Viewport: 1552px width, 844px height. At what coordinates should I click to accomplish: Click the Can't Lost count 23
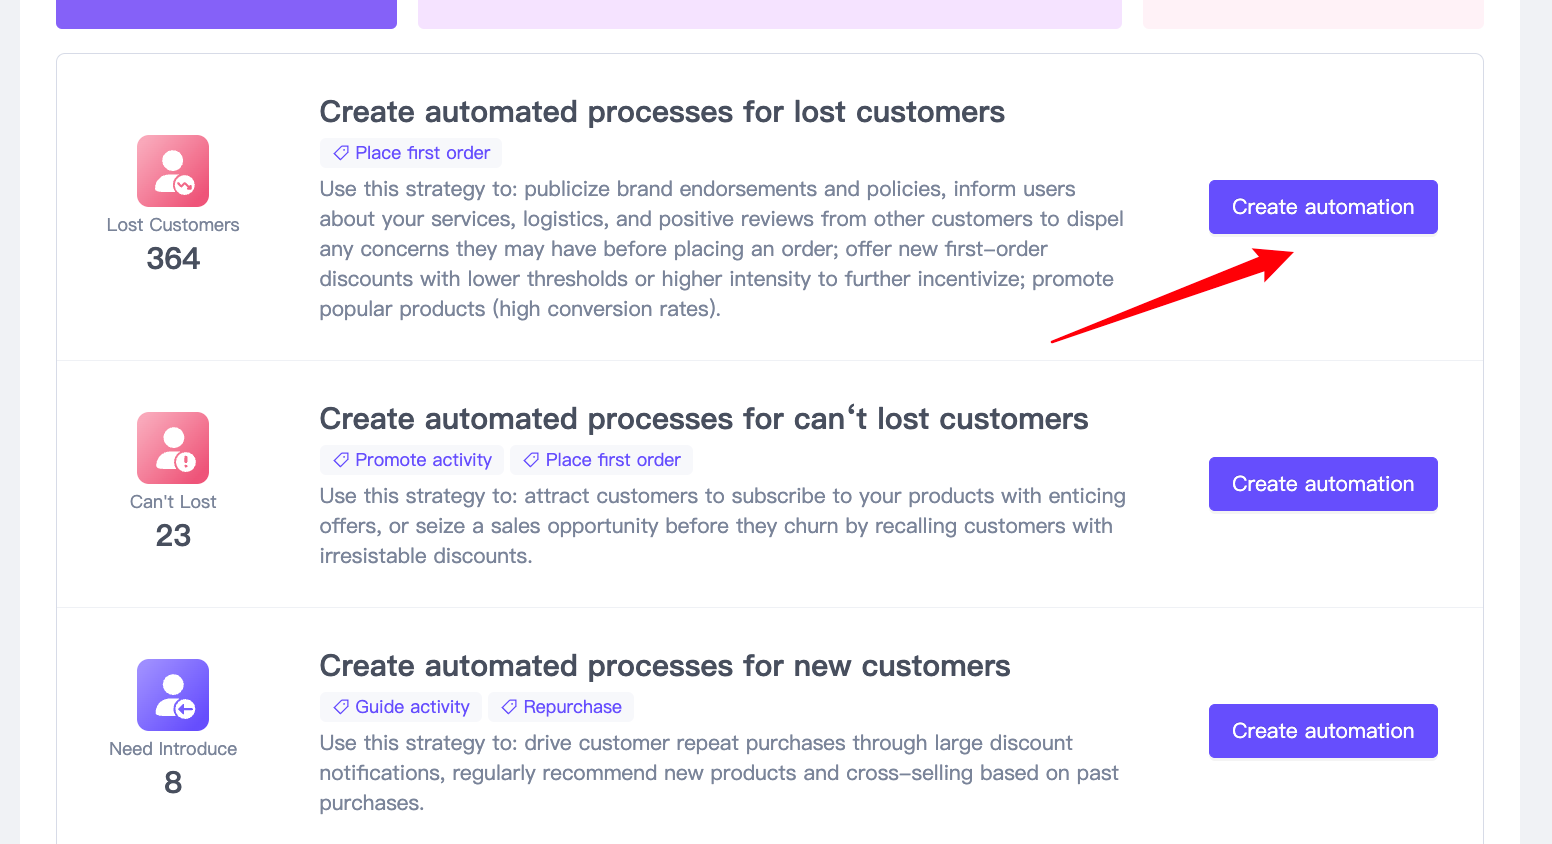[173, 536]
